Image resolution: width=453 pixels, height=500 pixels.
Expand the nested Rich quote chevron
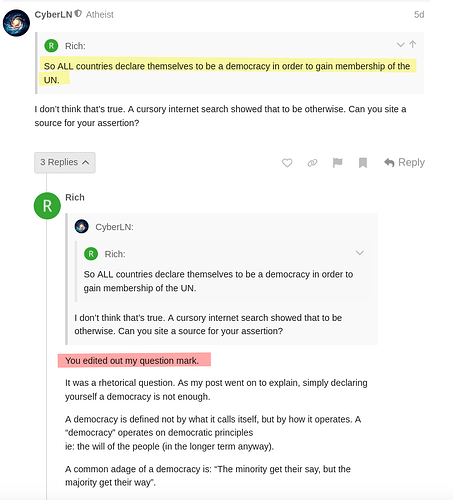coord(360,253)
